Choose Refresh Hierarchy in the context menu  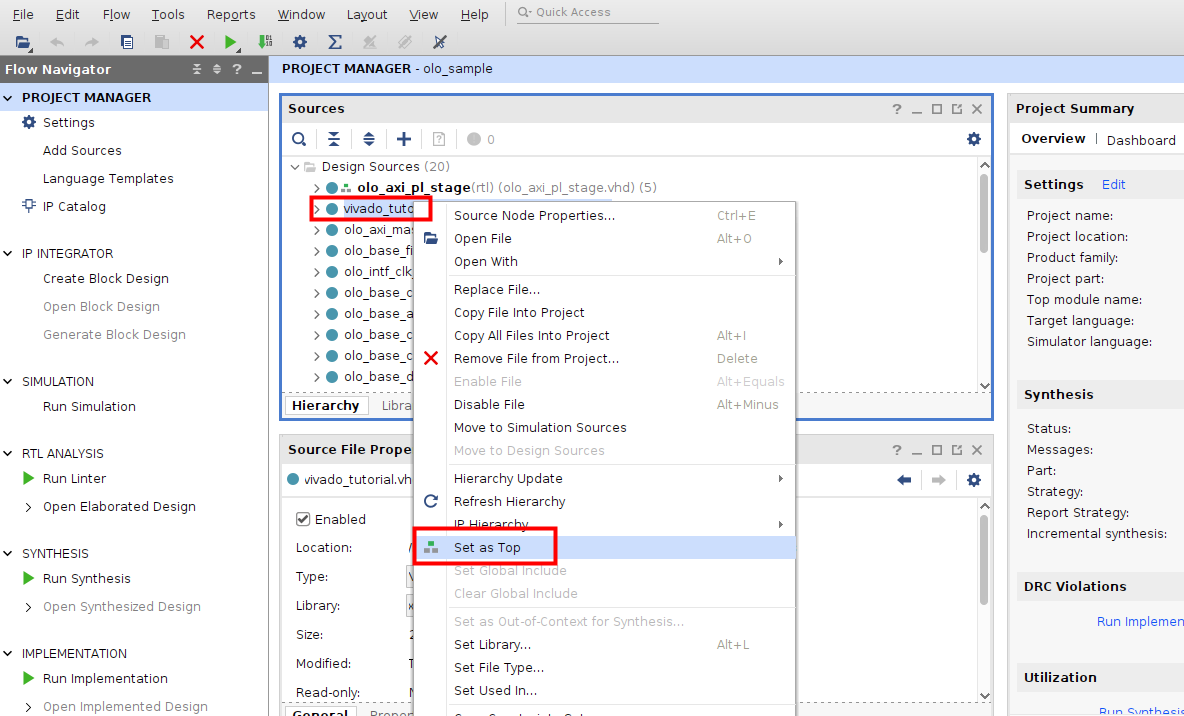605,502
